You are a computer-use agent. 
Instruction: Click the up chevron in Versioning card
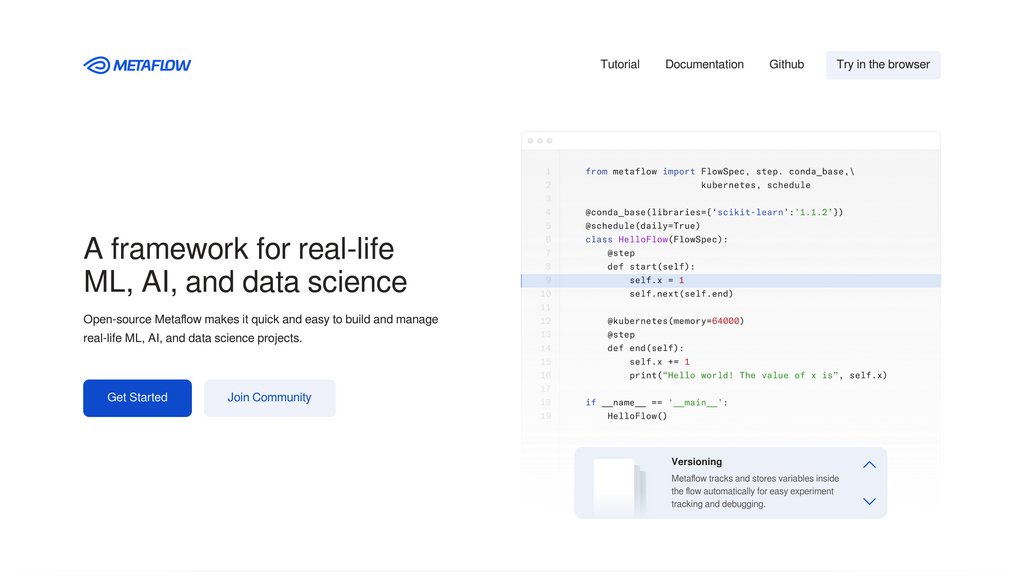click(x=869, y=465)
